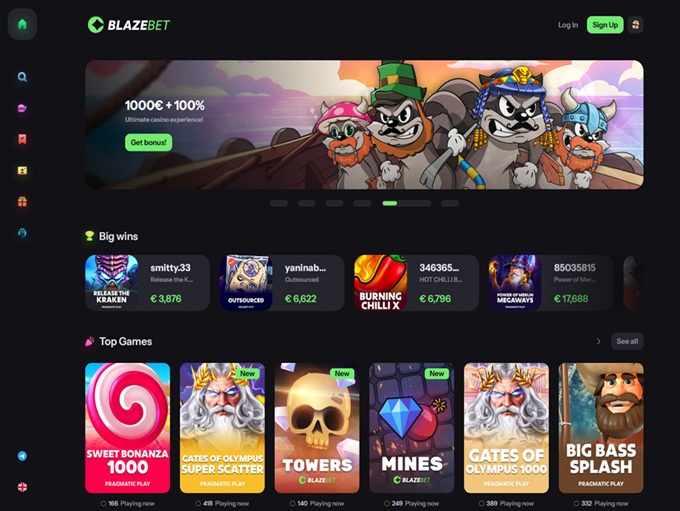This screenshot has width=680, height=511.
Task: Click the Log In link
Action: pyautogui.click(x=568, y=25)
